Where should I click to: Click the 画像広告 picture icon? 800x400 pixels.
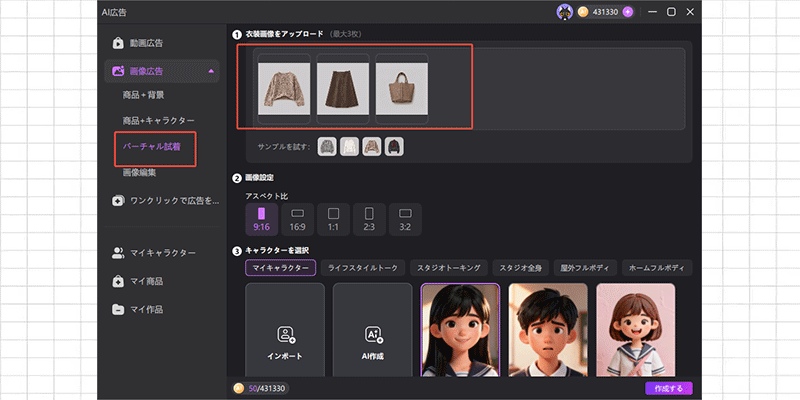click(x=118, y=71)
